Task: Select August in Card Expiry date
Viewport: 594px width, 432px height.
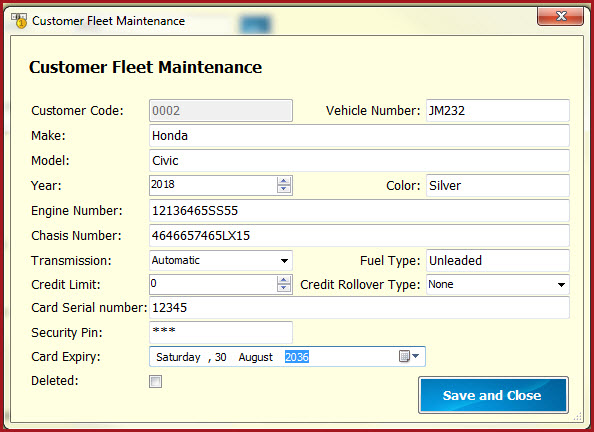Action: tap(255, 357)
